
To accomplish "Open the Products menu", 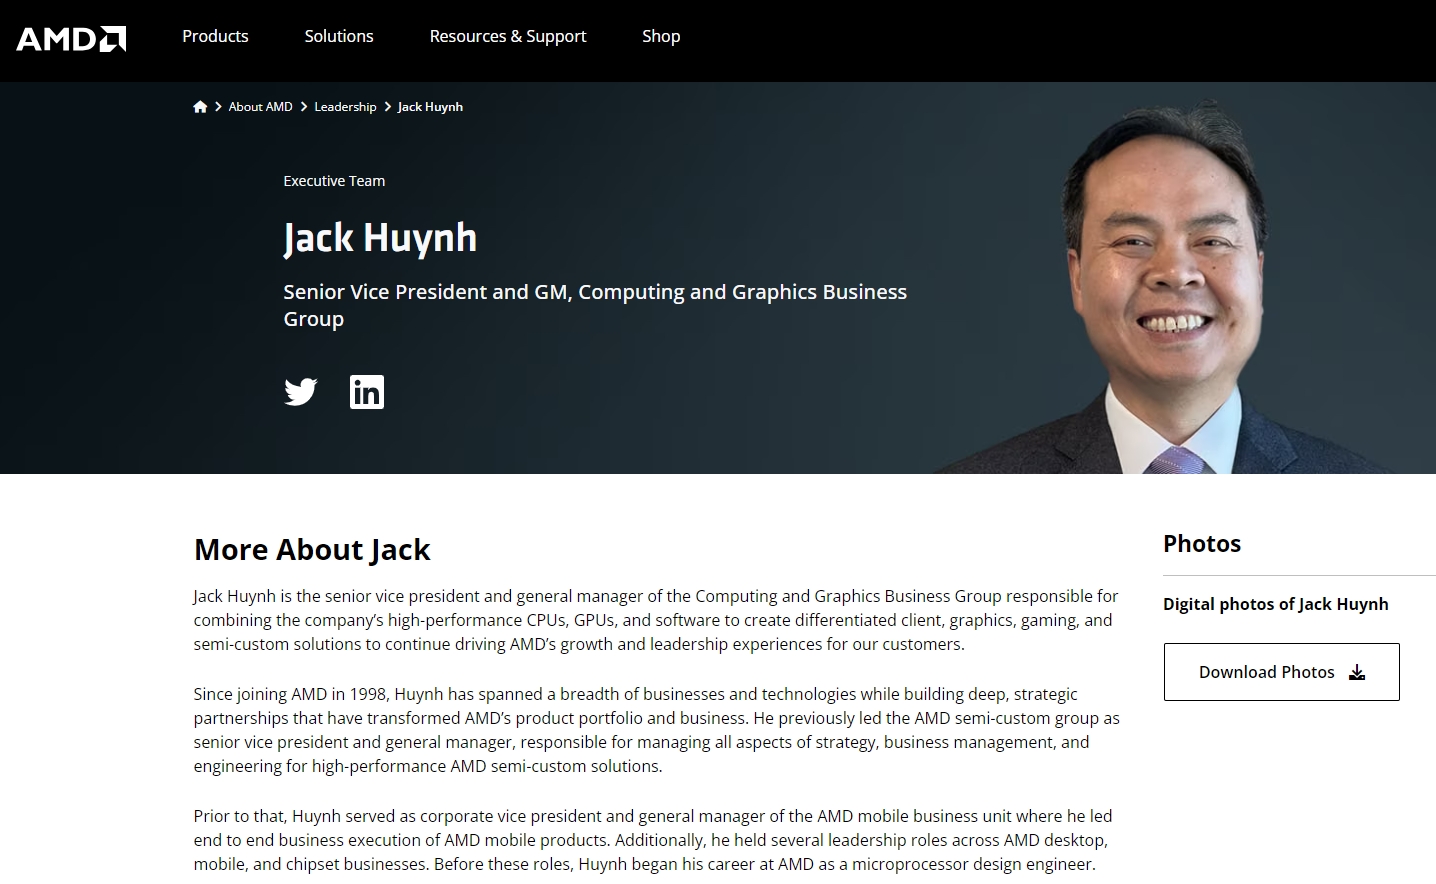I will 215,36.
